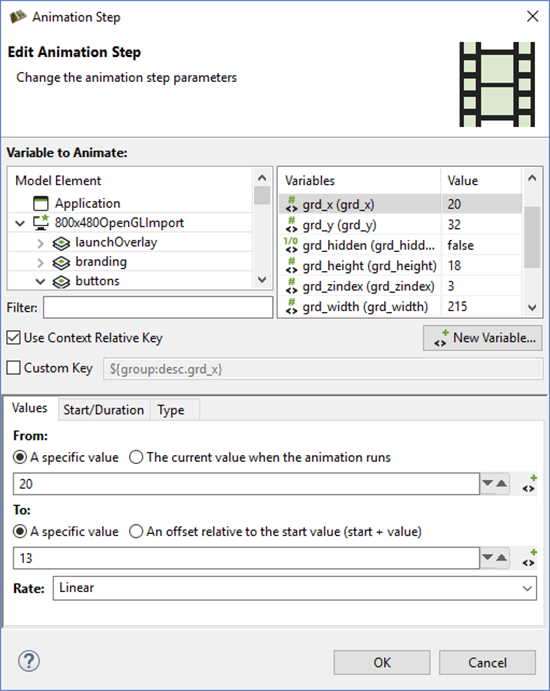Click the Application window icon in tree

coord(41,203)
